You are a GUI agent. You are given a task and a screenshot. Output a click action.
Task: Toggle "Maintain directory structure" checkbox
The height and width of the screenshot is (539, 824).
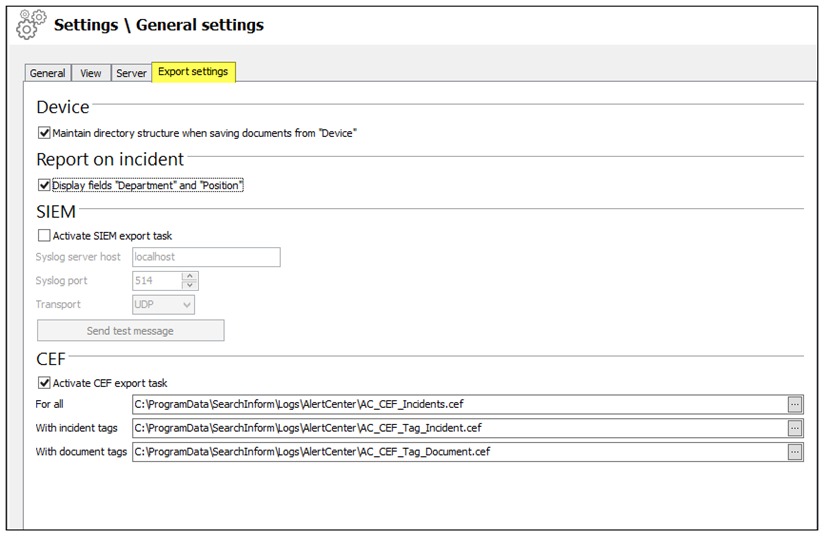pyautogui.click(x=44, y=133)
